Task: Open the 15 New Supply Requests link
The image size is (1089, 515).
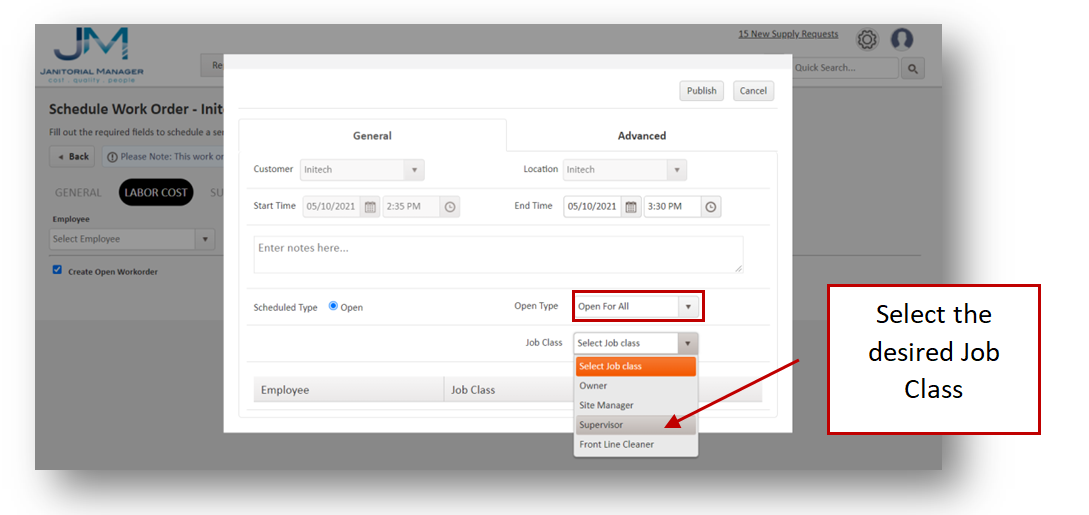Action: (x=788, y=34)
